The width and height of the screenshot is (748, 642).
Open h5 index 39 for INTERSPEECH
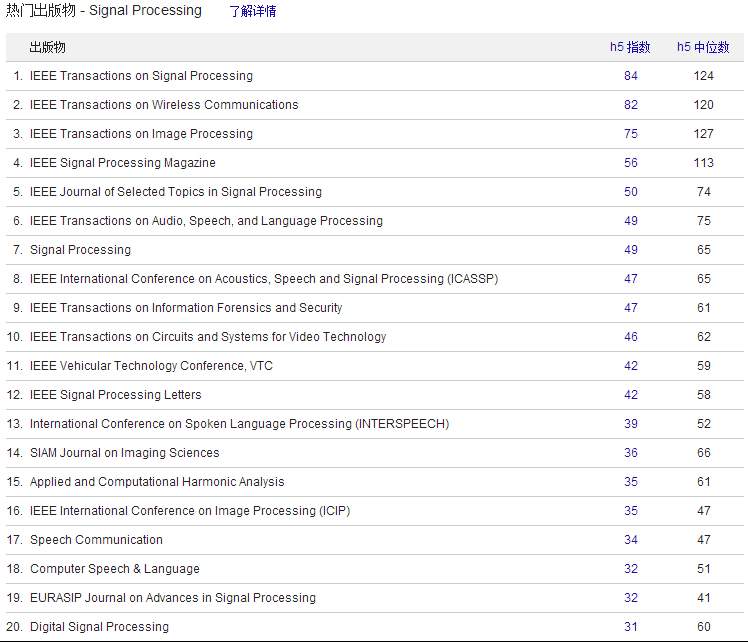coord(631,424)
